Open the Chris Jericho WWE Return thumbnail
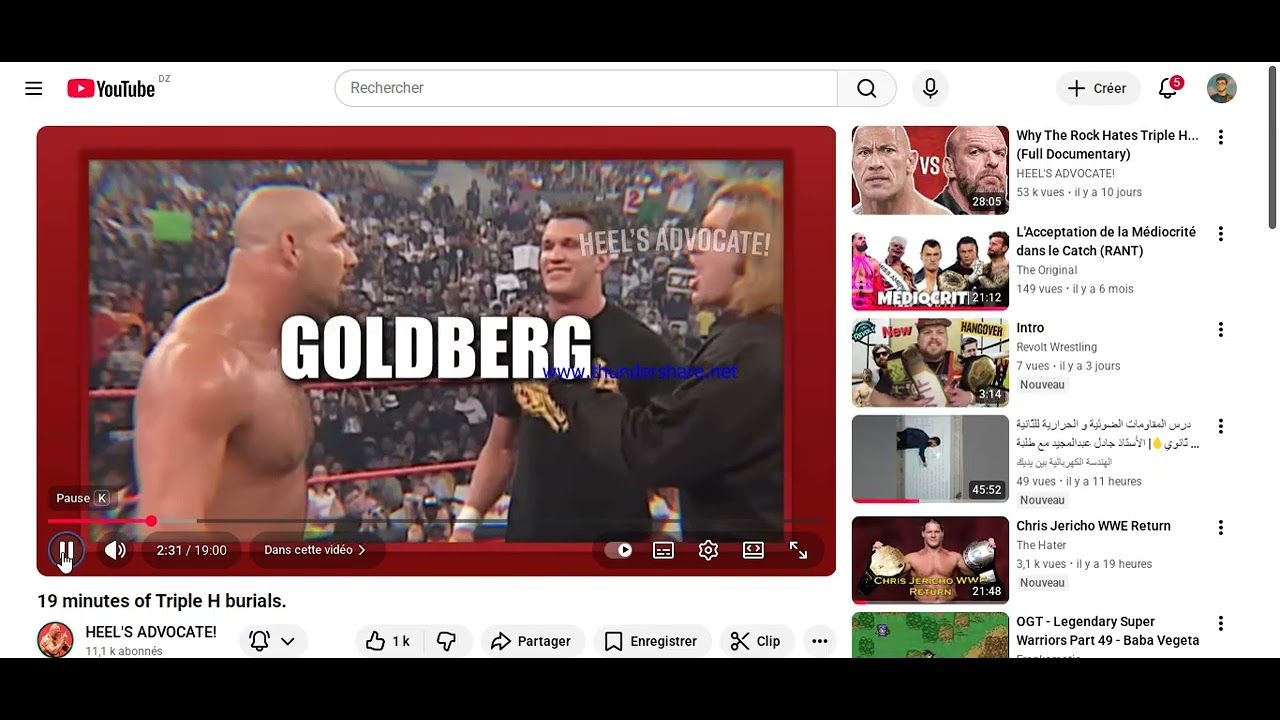Screen dimensions: 1280x720 930,560
